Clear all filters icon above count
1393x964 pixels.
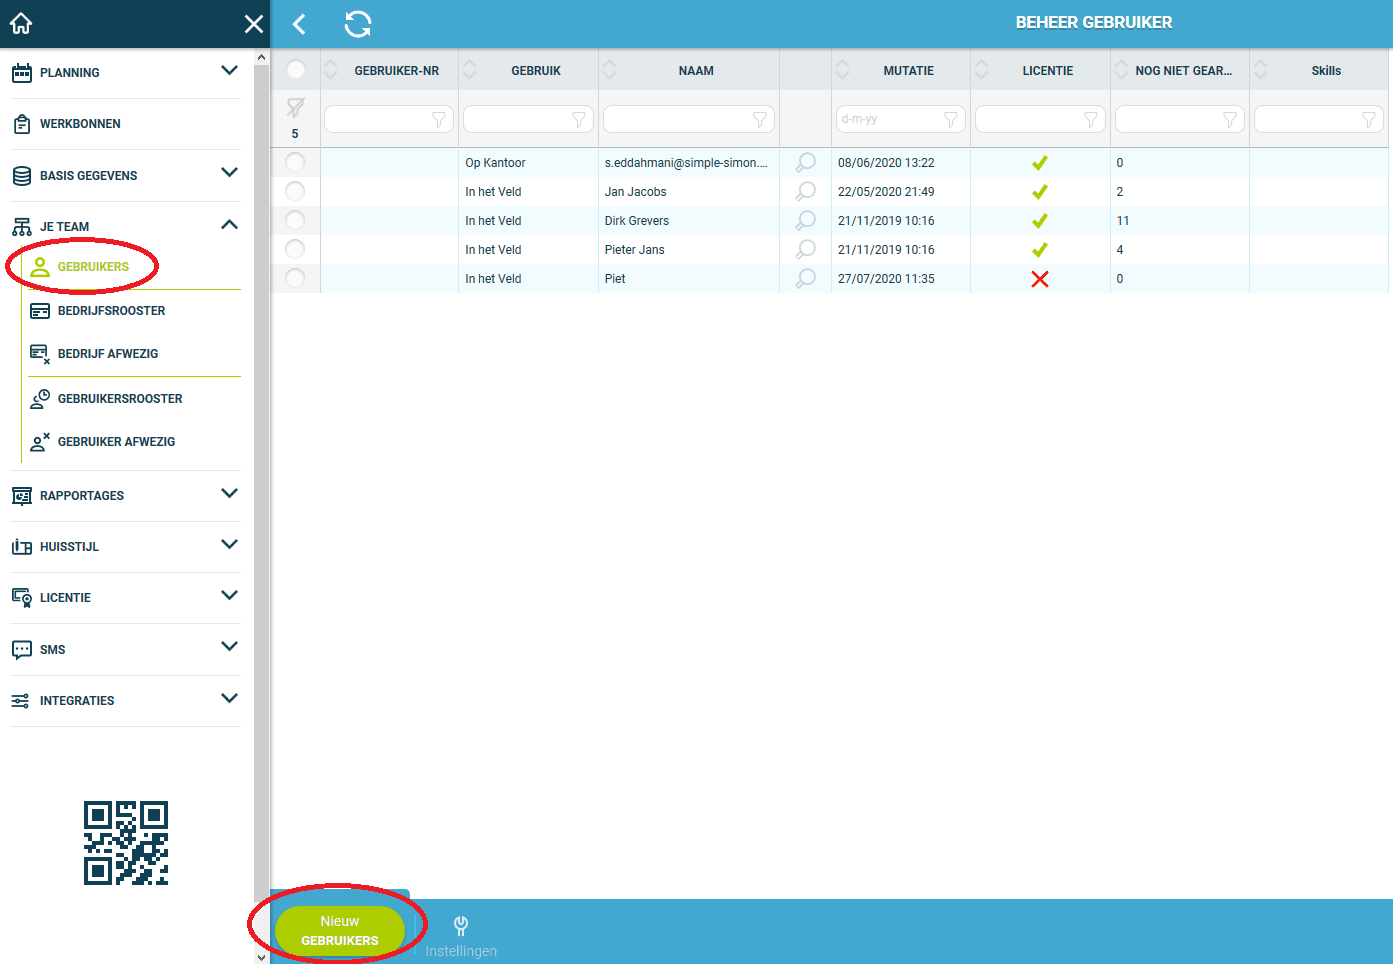(296, 107)
